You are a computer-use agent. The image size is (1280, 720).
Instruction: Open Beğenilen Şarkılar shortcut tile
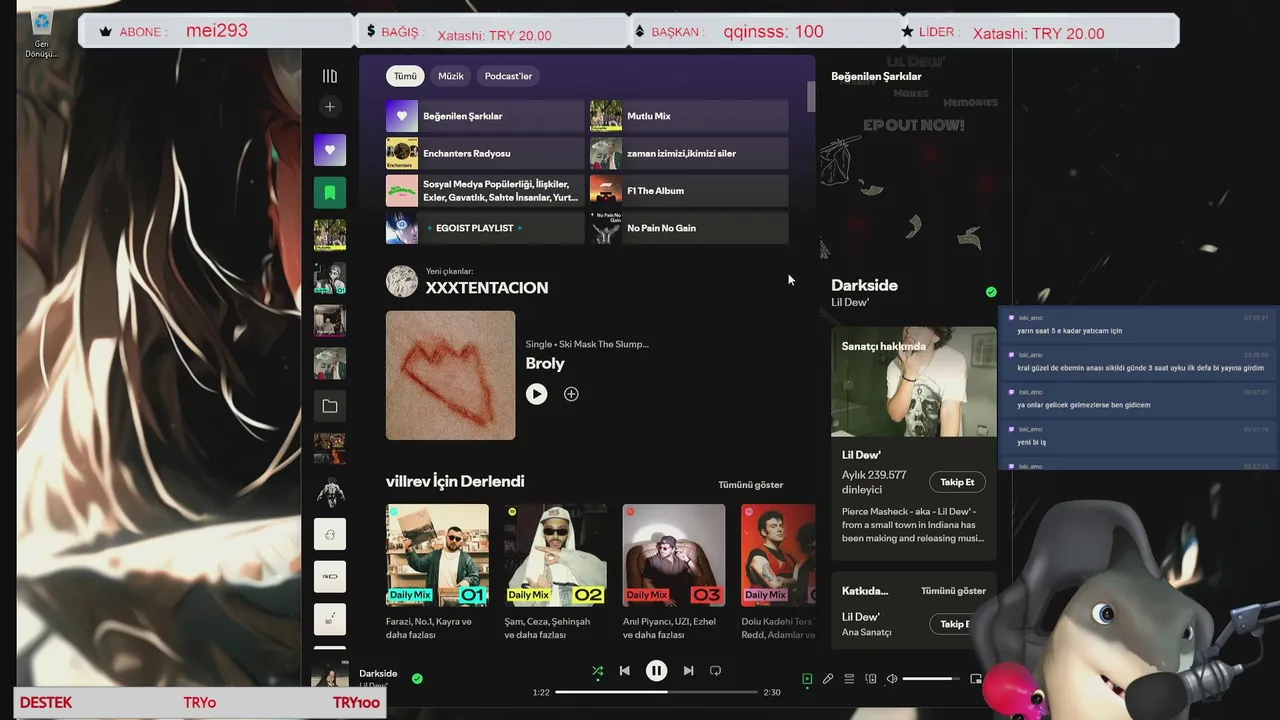485,116
